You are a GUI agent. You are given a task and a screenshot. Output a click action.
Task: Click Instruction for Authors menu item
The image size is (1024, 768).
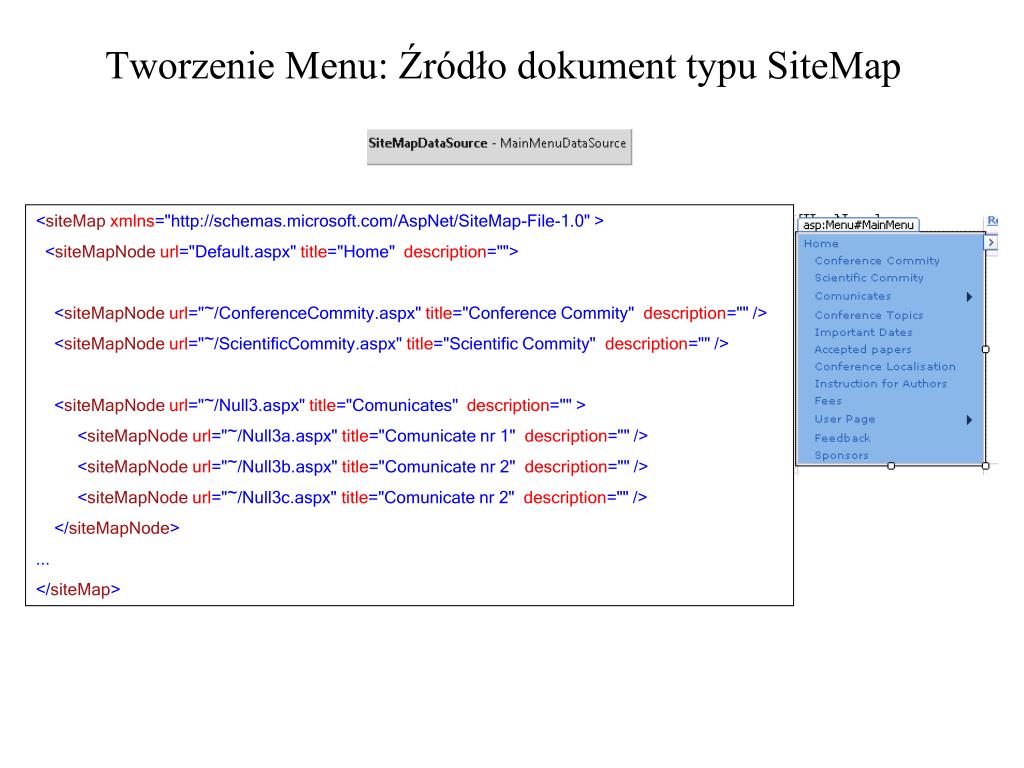(x=881, y=383)
